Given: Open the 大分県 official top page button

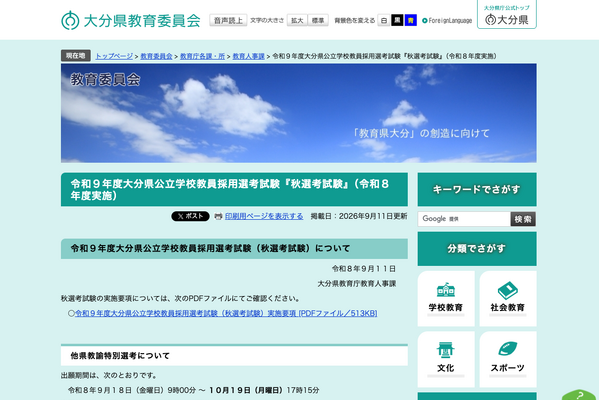Looking at the screenshot, I should [x=507, y=15].
